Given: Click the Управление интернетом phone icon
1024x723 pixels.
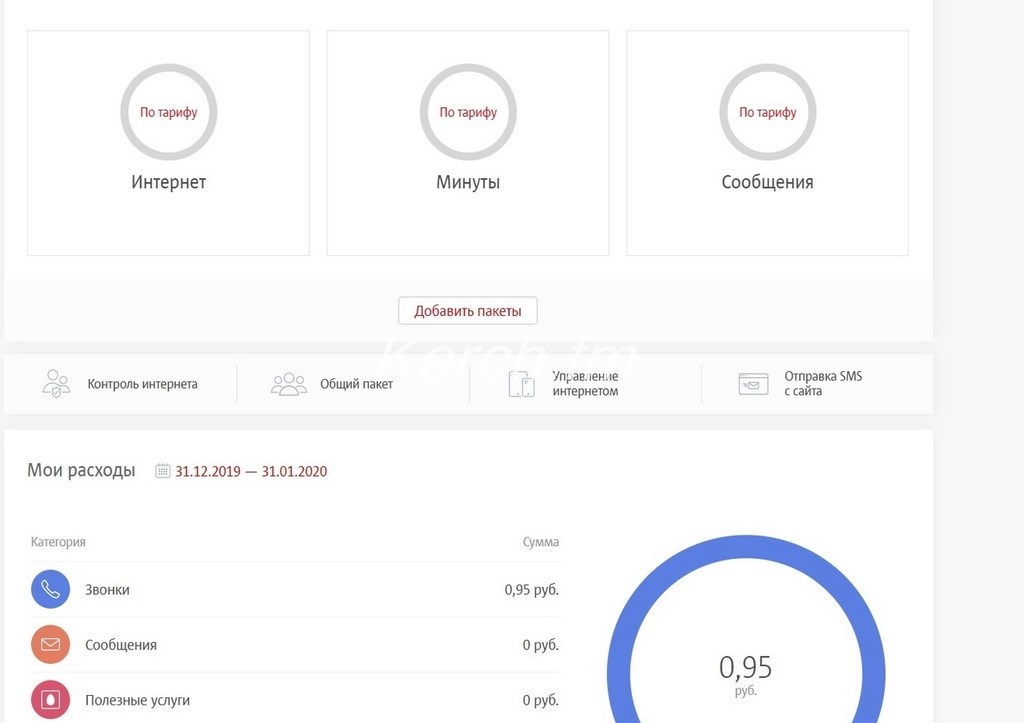Looking at the screenshot, I should (521, 384).
